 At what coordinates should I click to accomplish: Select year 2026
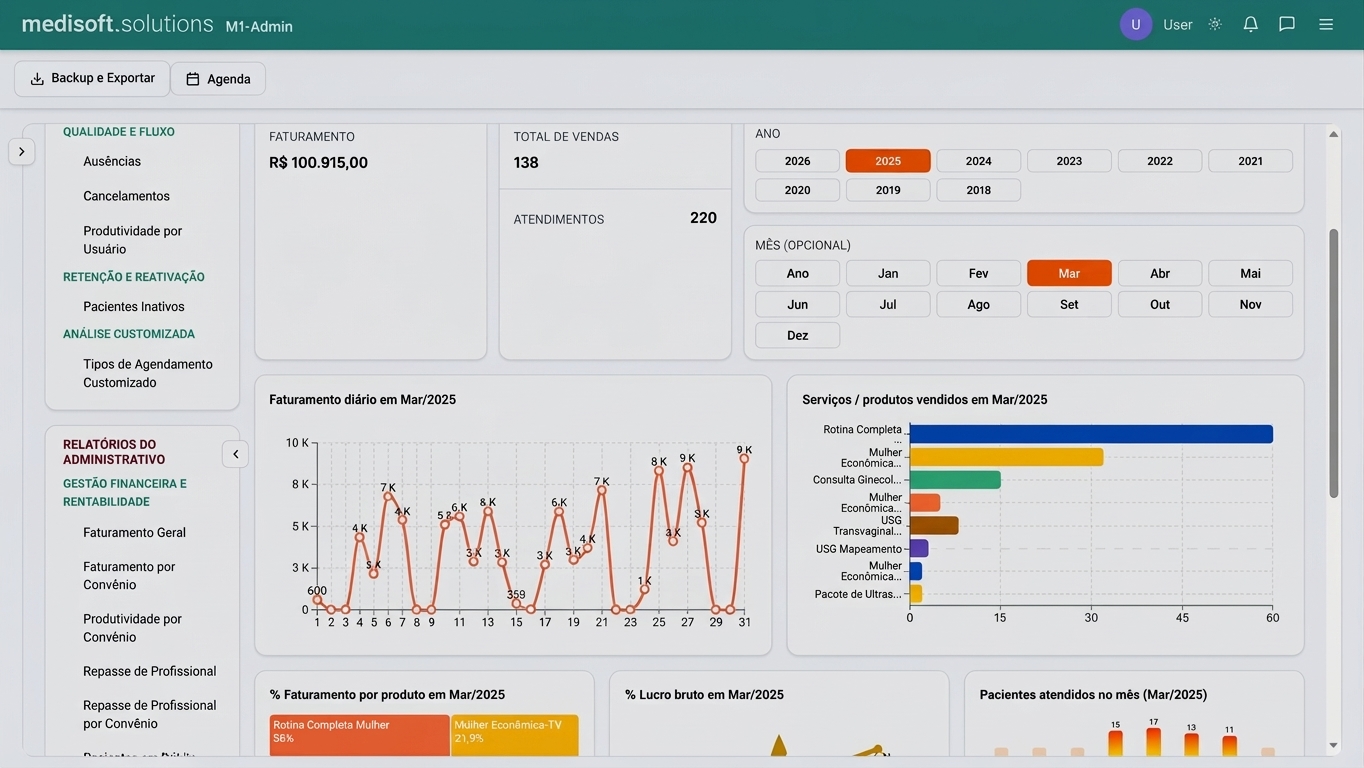click(x=798, y=161)
